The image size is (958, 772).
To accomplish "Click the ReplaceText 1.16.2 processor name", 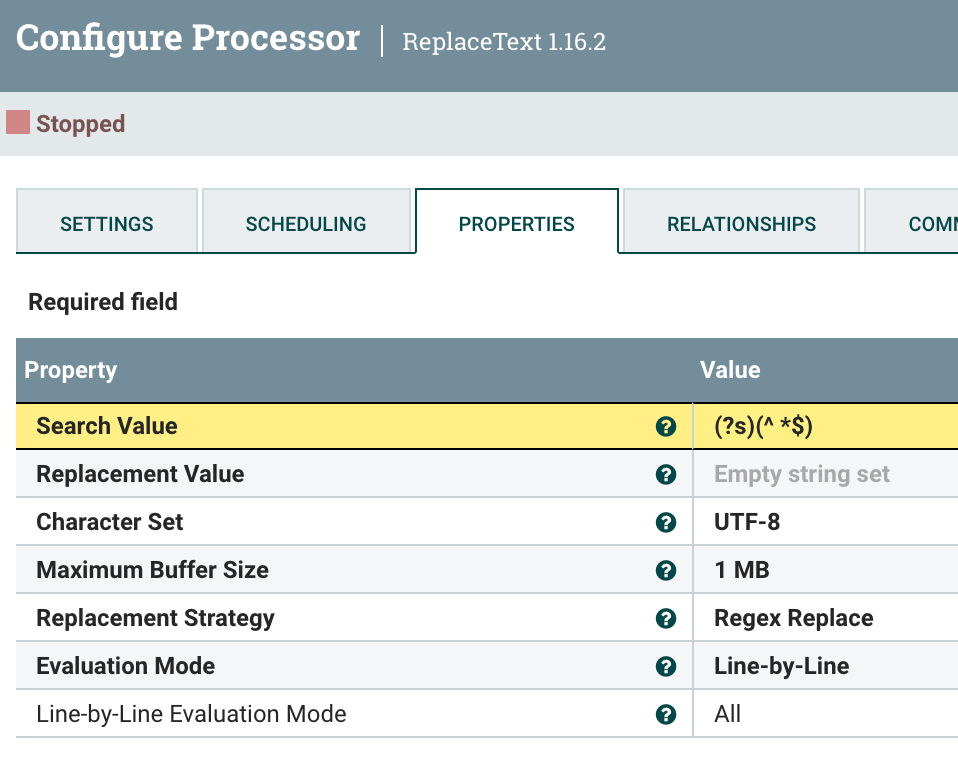I will (504, 42).
